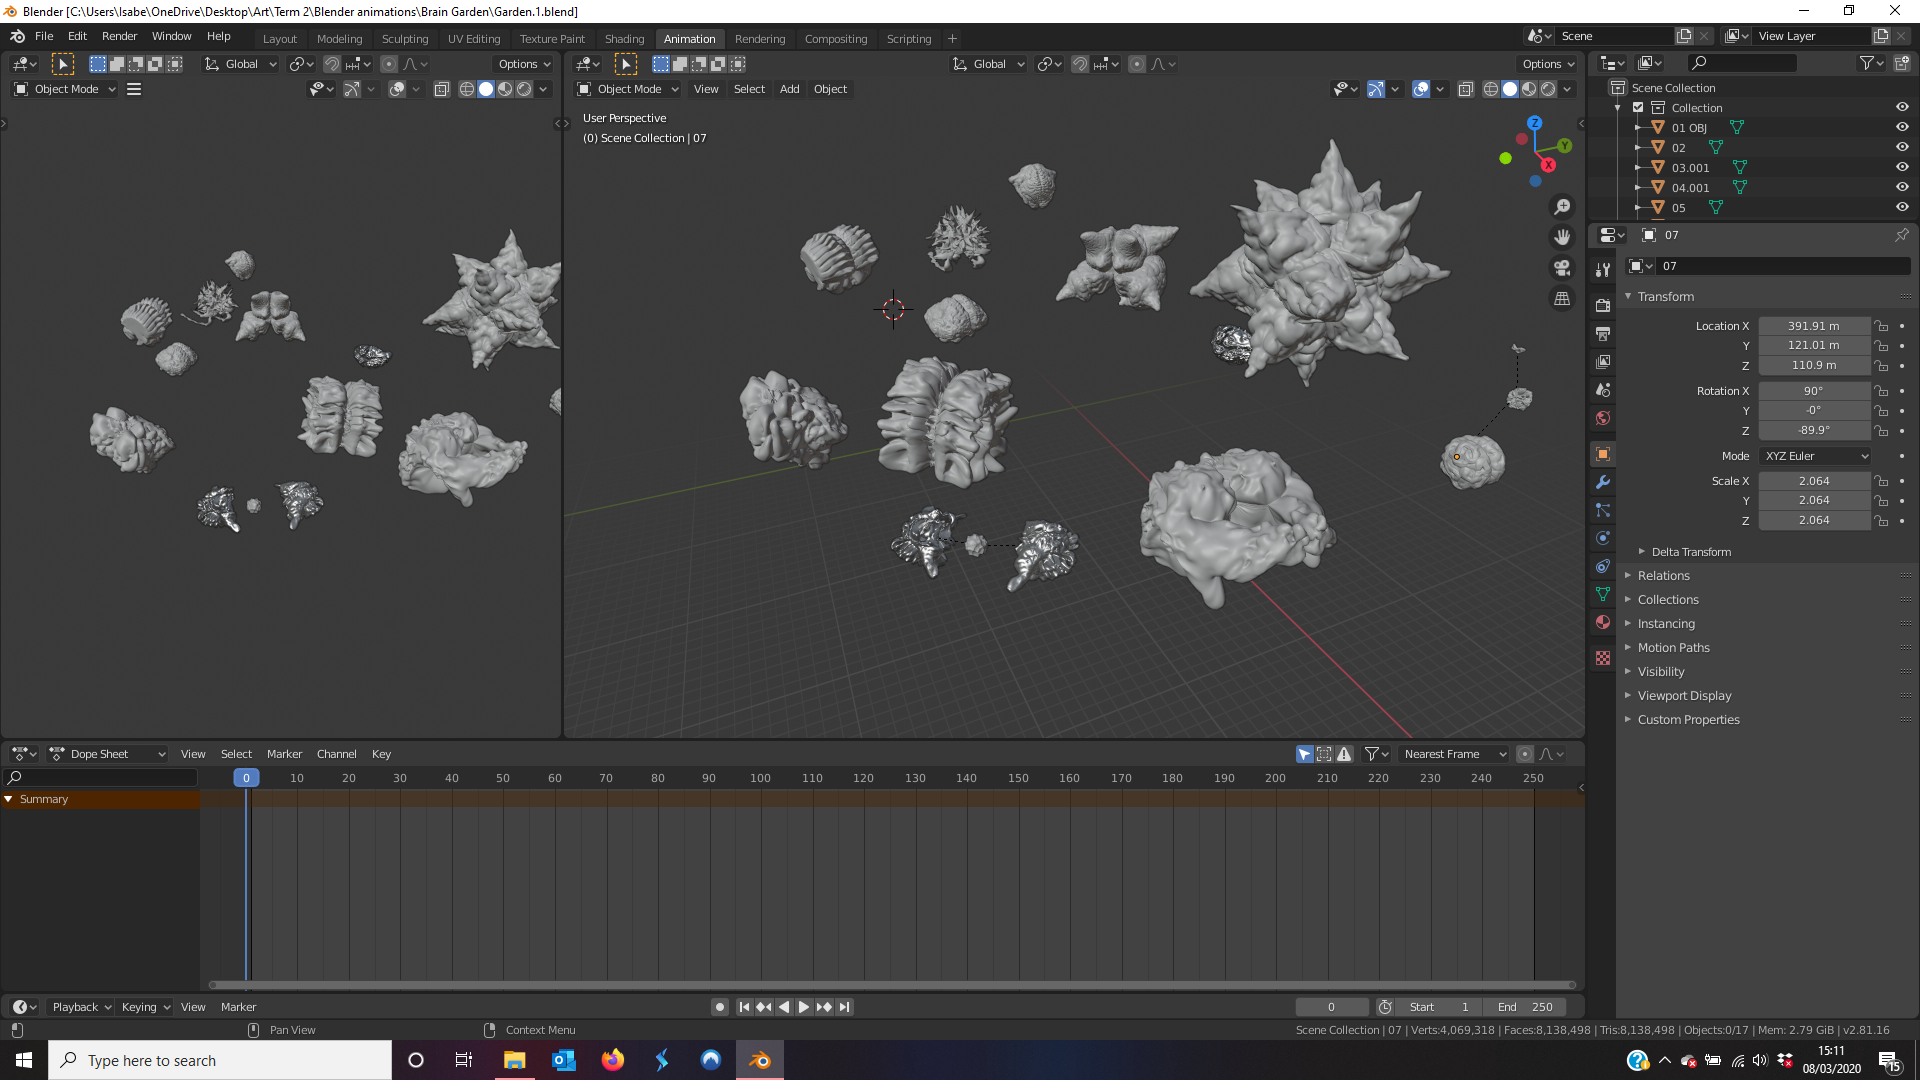The width and height of the screenshot is (1920, 1080).
Task: Switch to the Sculpting workspace tab
Action: point(404,39)
